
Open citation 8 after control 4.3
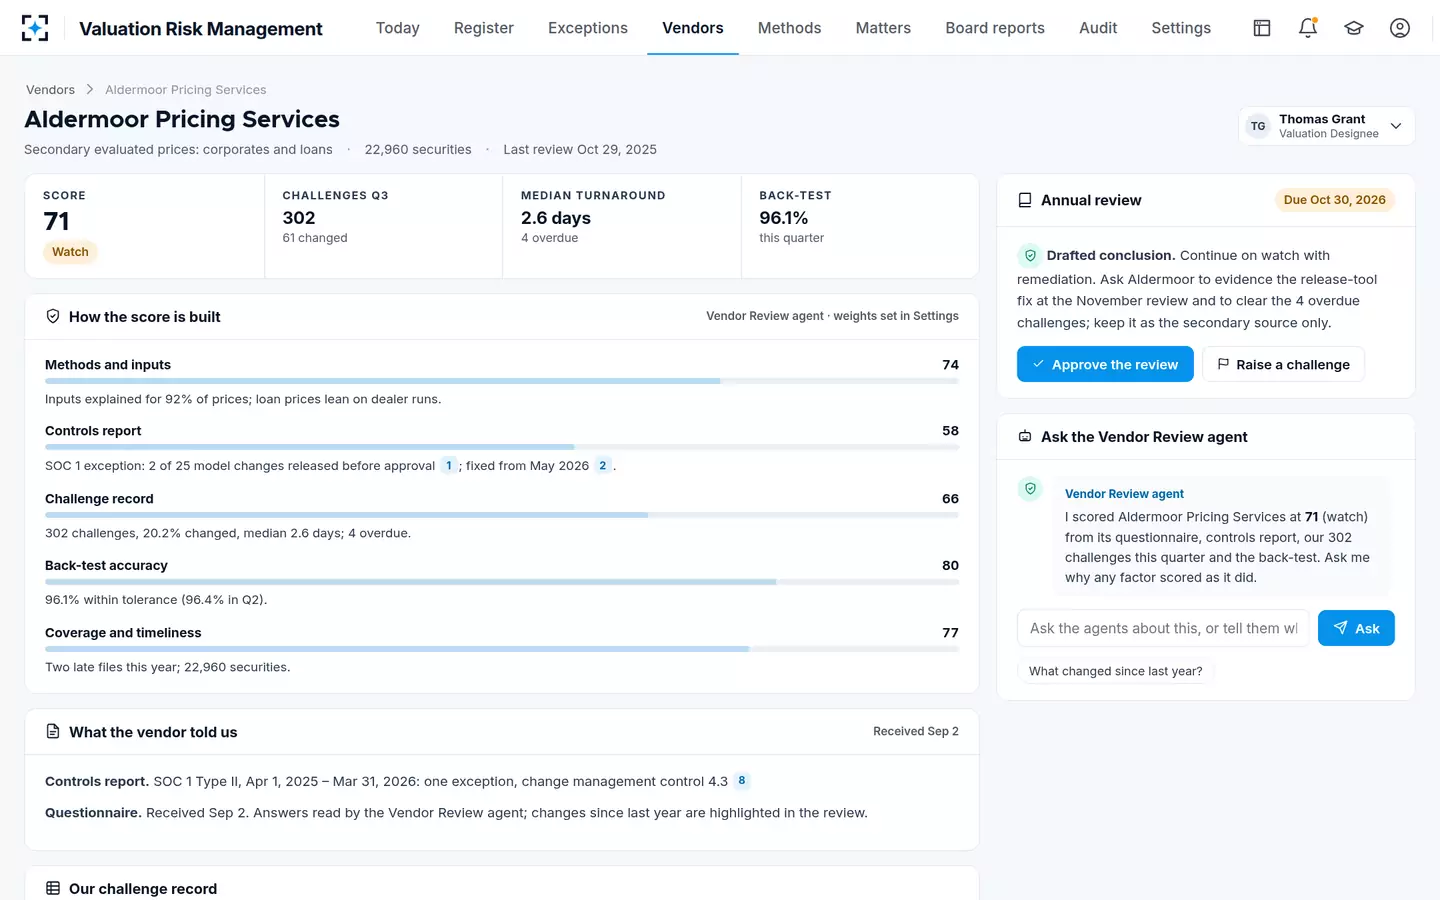click(742, 781)
